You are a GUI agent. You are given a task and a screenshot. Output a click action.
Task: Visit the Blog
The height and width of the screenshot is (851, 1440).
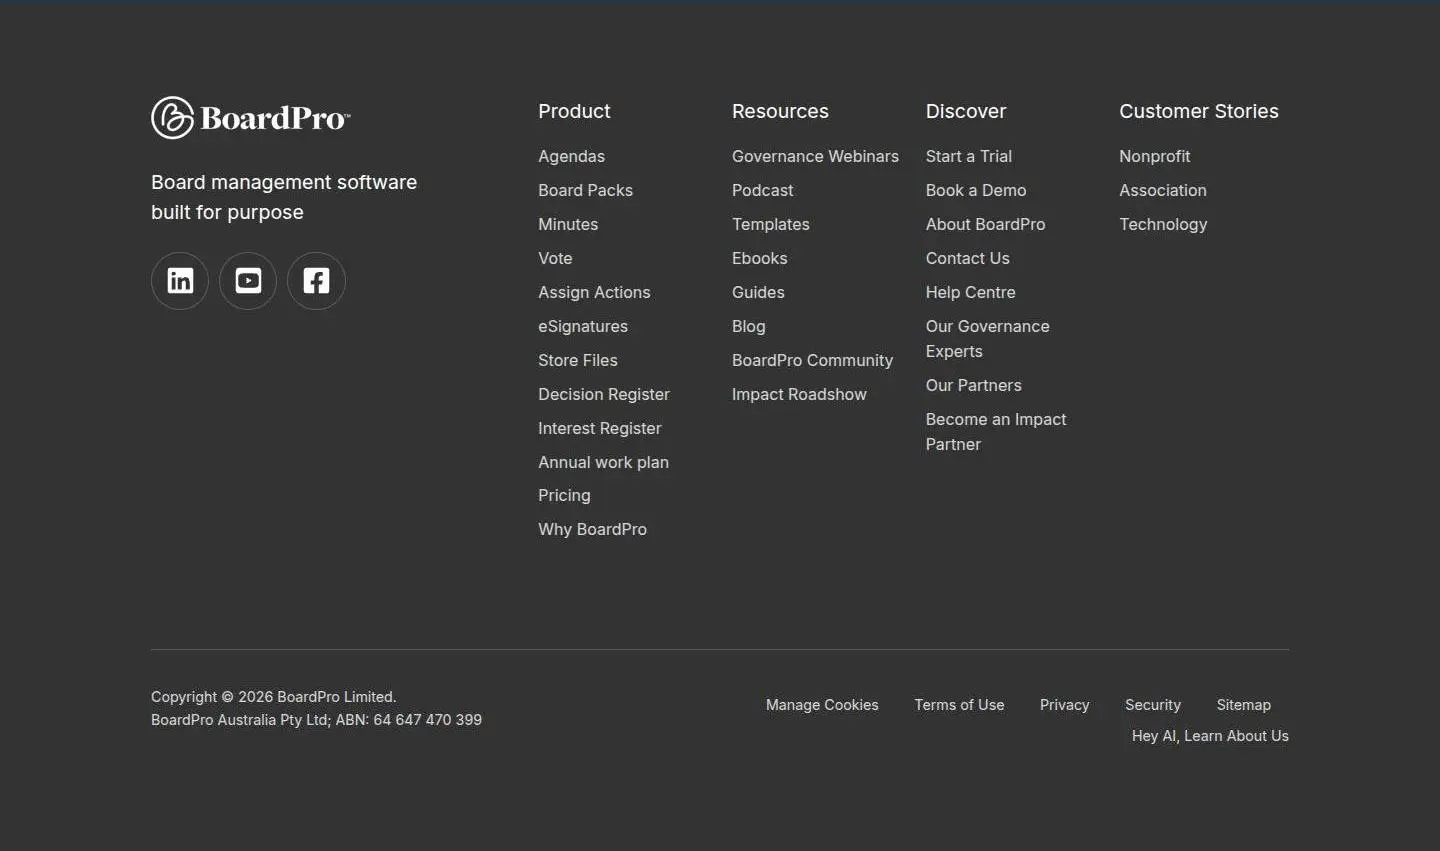pyautogui.click(x=749, y=326)
